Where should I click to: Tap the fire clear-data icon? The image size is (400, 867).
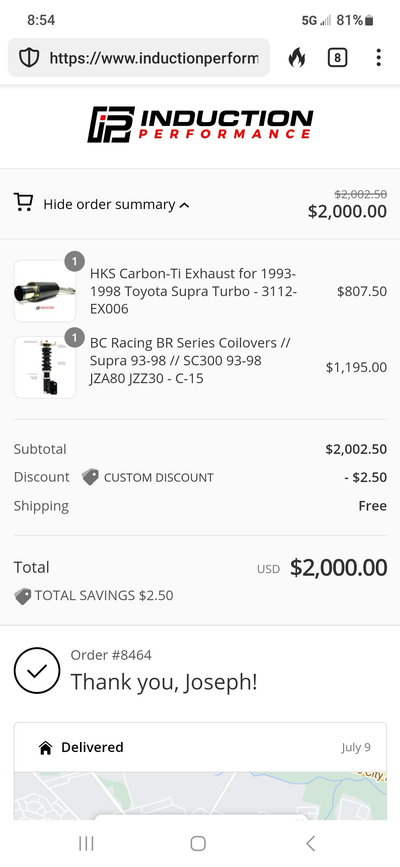[x=297, y=58]
